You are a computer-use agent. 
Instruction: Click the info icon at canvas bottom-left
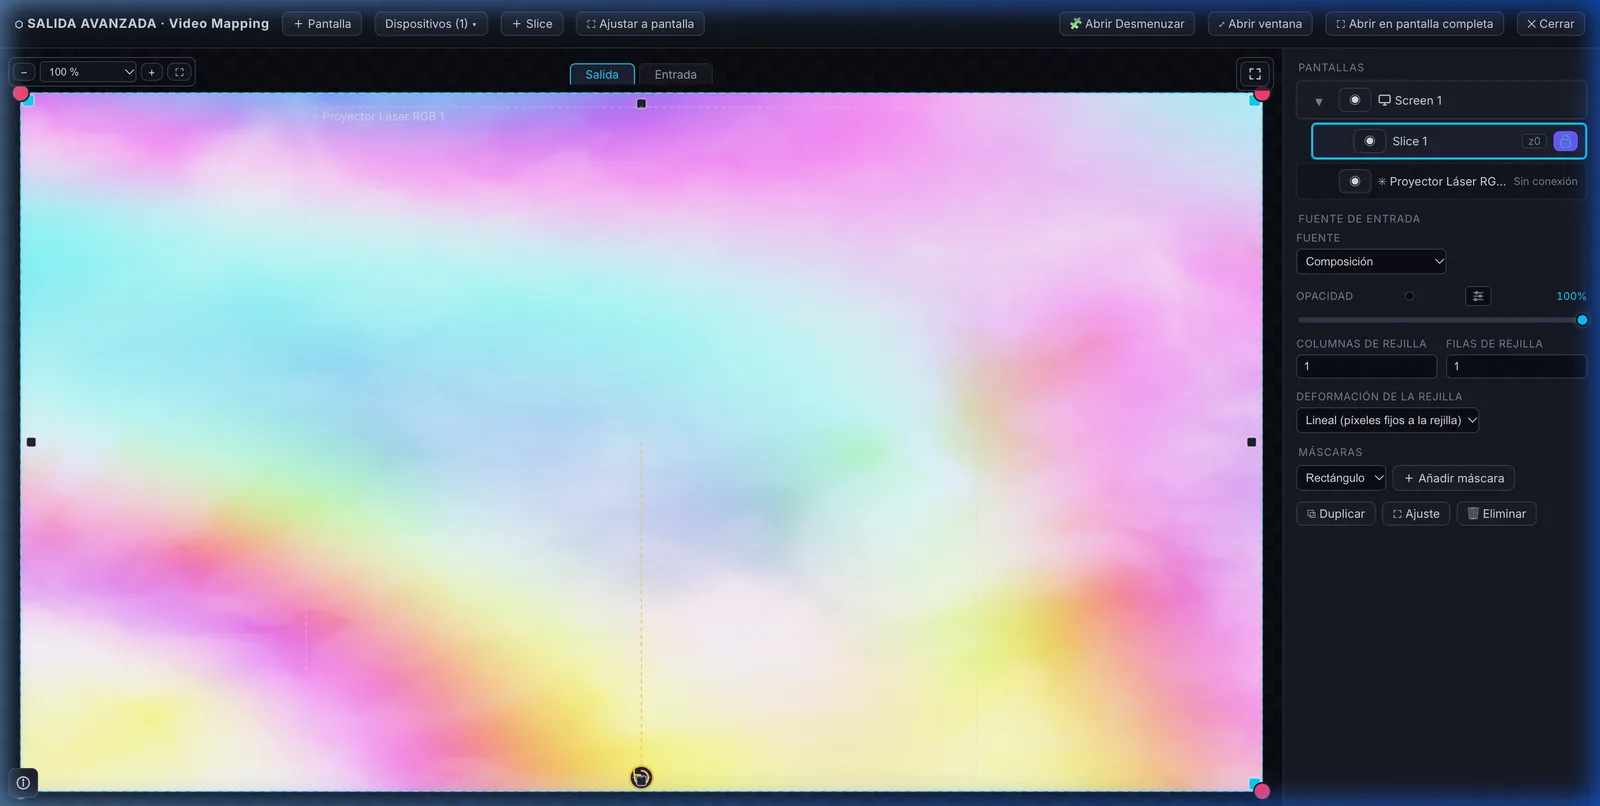23,783
